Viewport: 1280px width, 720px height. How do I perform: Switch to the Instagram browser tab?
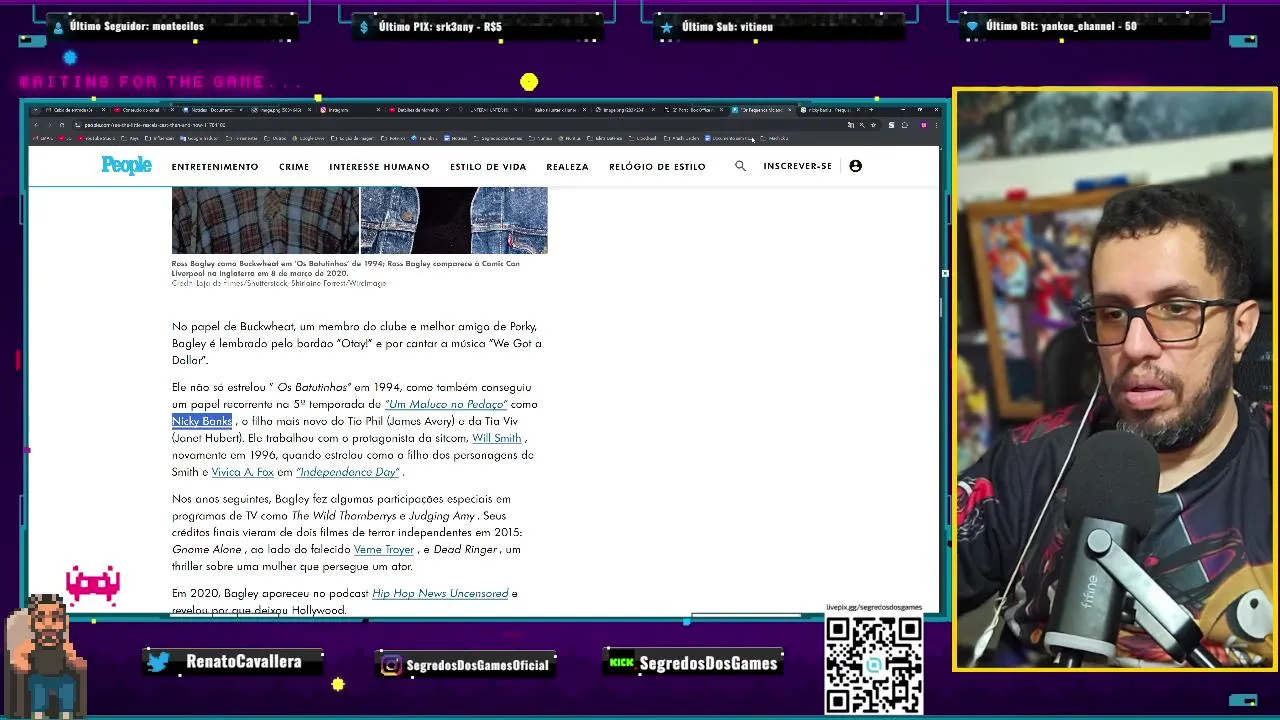[x=349, y=110]
